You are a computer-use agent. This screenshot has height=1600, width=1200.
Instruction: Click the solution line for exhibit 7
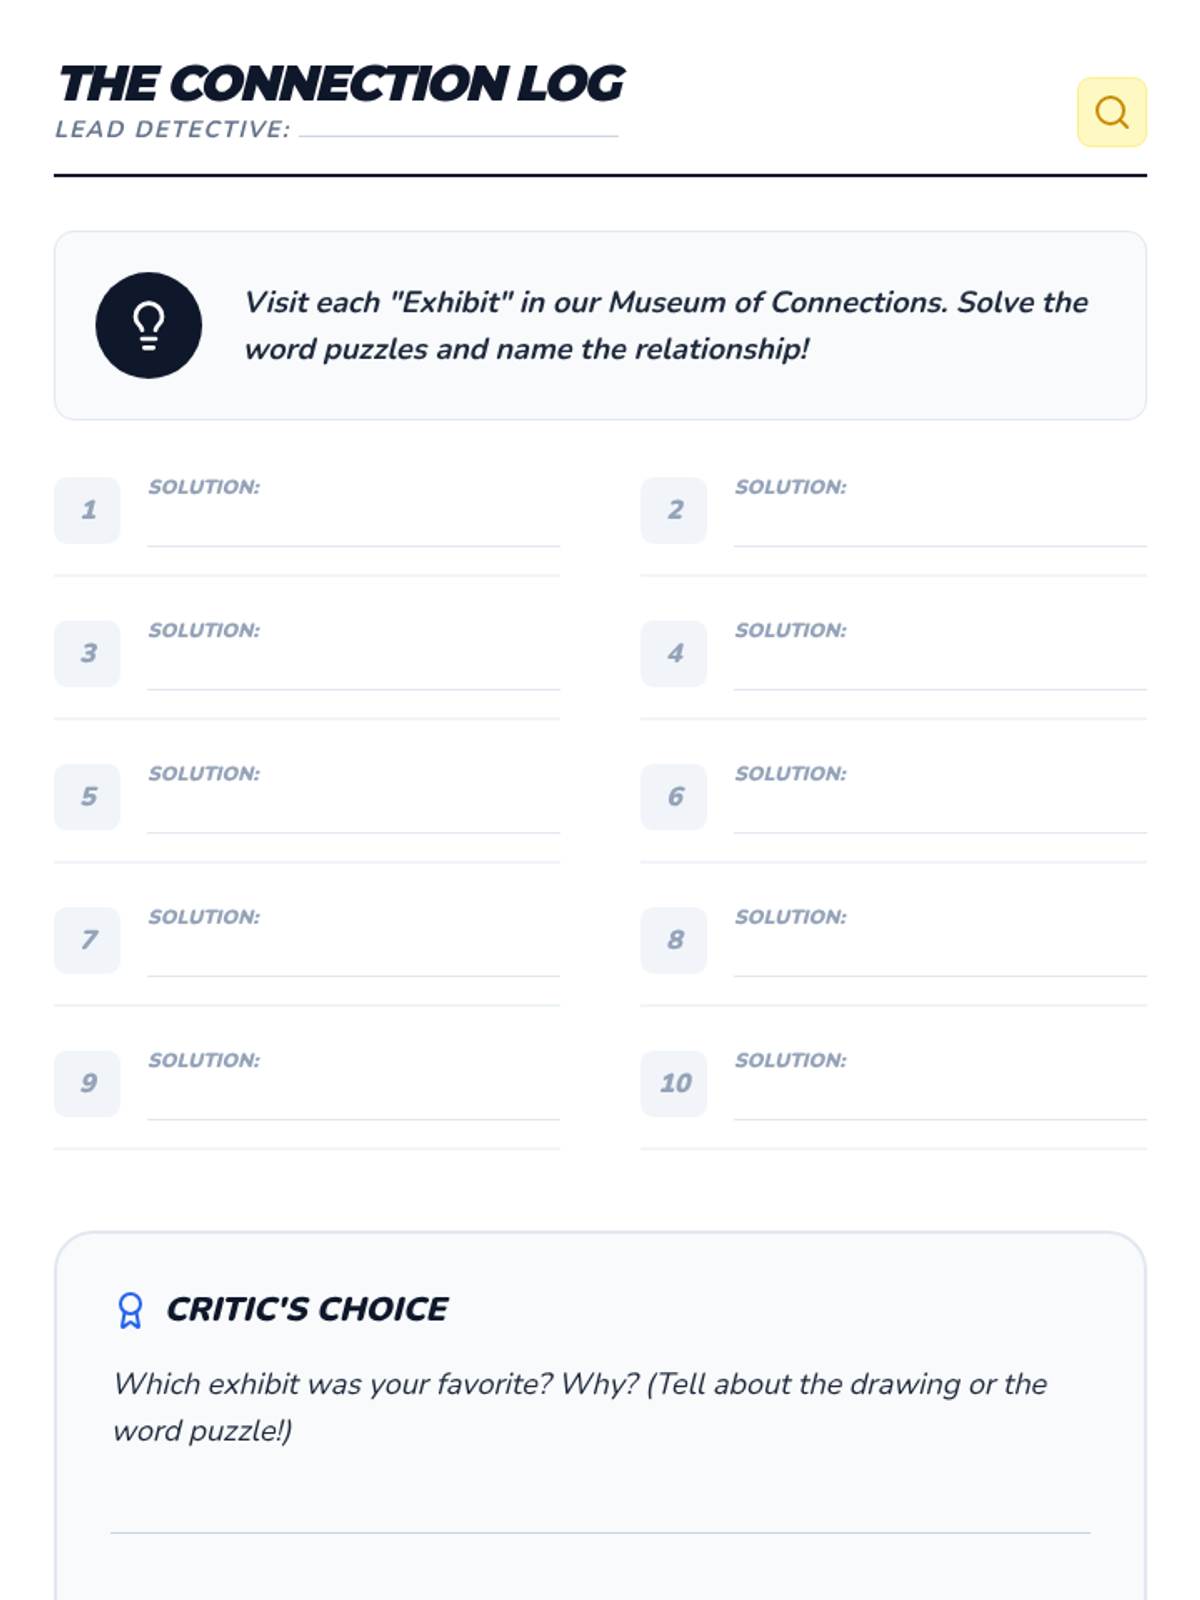coord(353,958)
